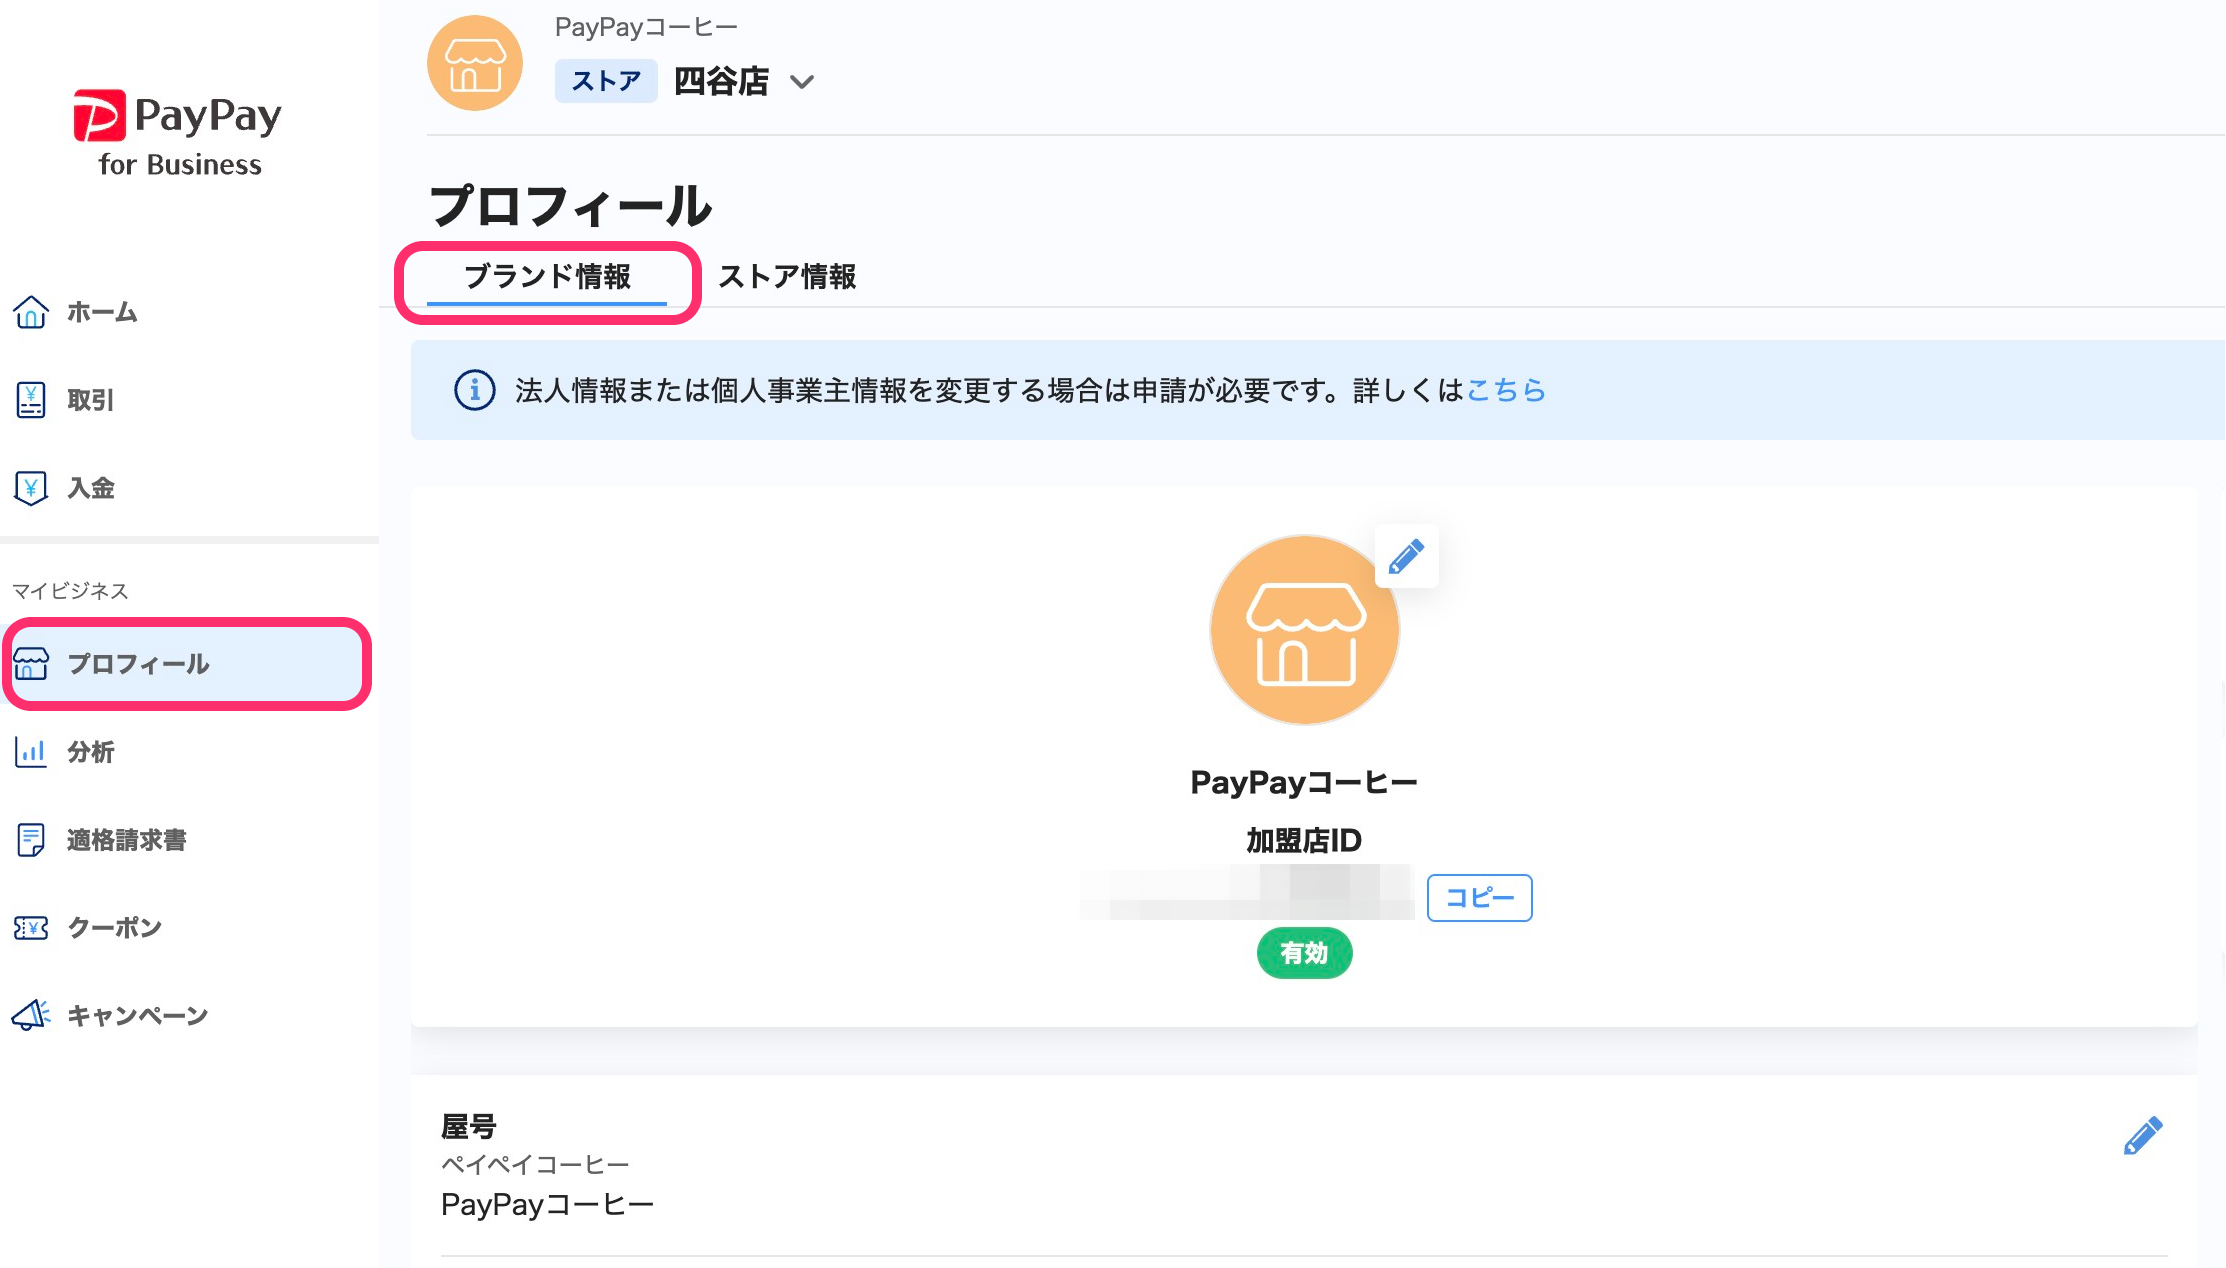Click the 適格請求書 document icon
This screenshot has height=1268, width=2226.
click(x=31, y=840)
